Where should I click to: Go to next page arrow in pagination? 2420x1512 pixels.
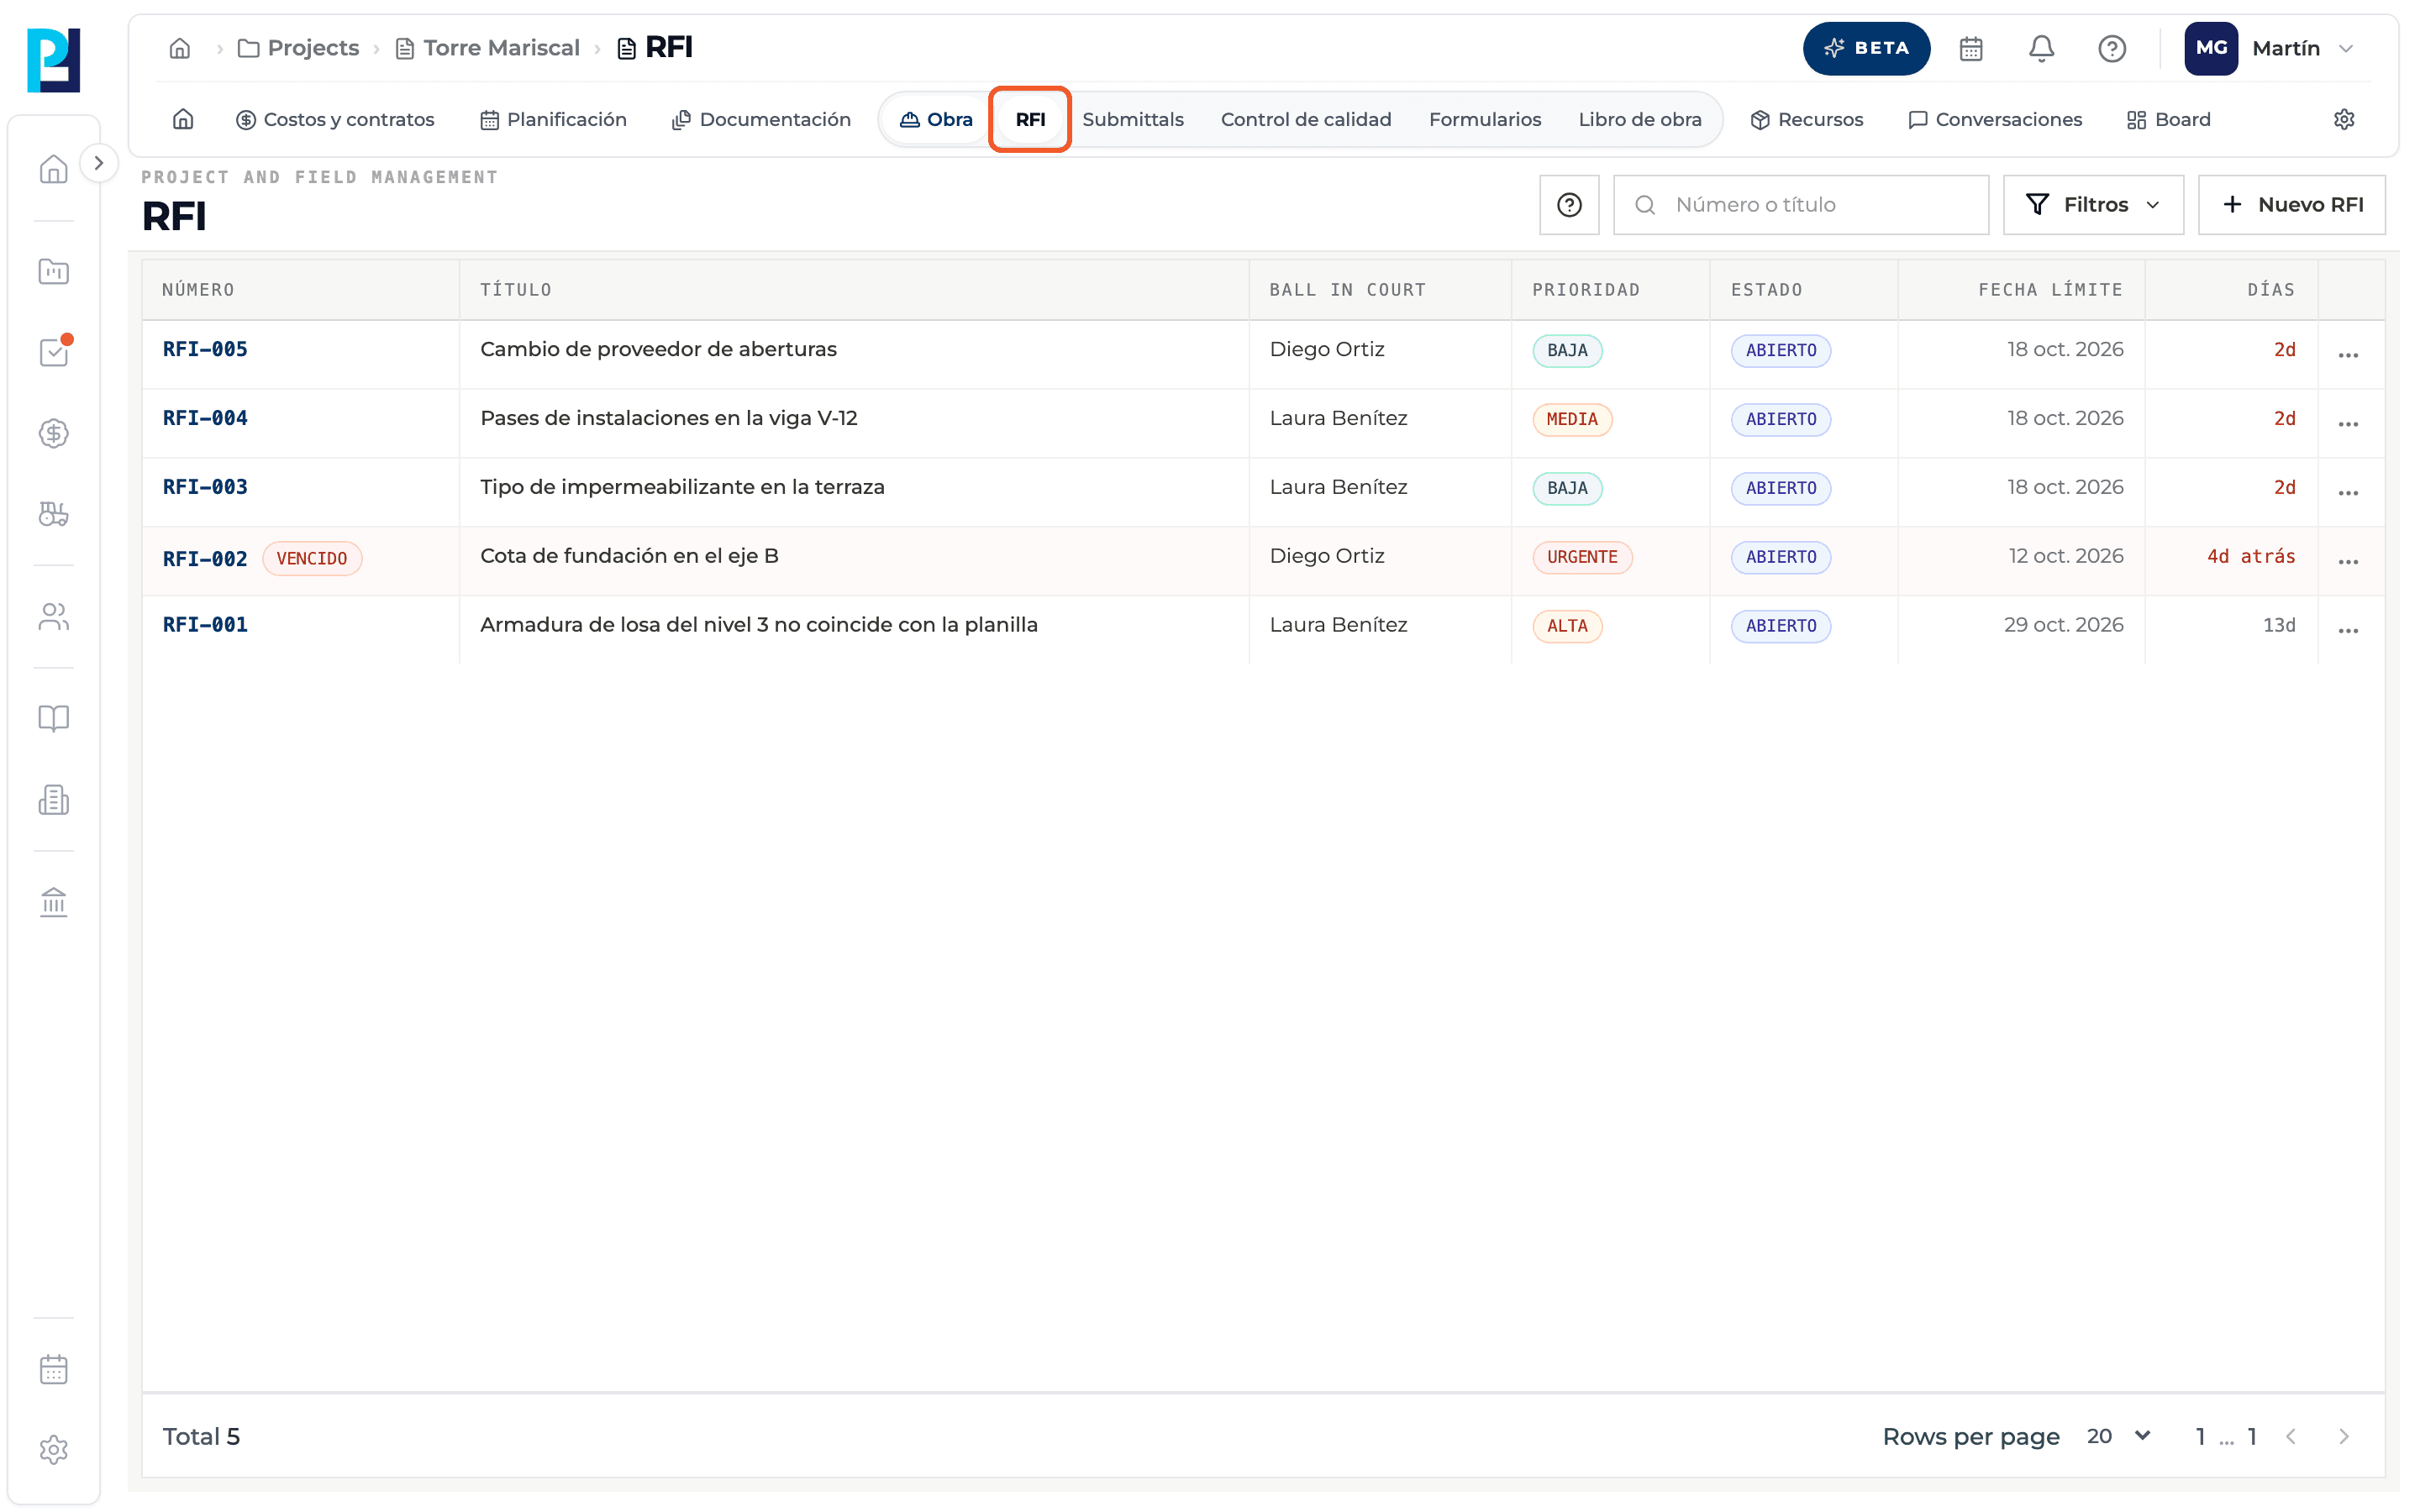pyautogui.click(x=2344, y=1436)
